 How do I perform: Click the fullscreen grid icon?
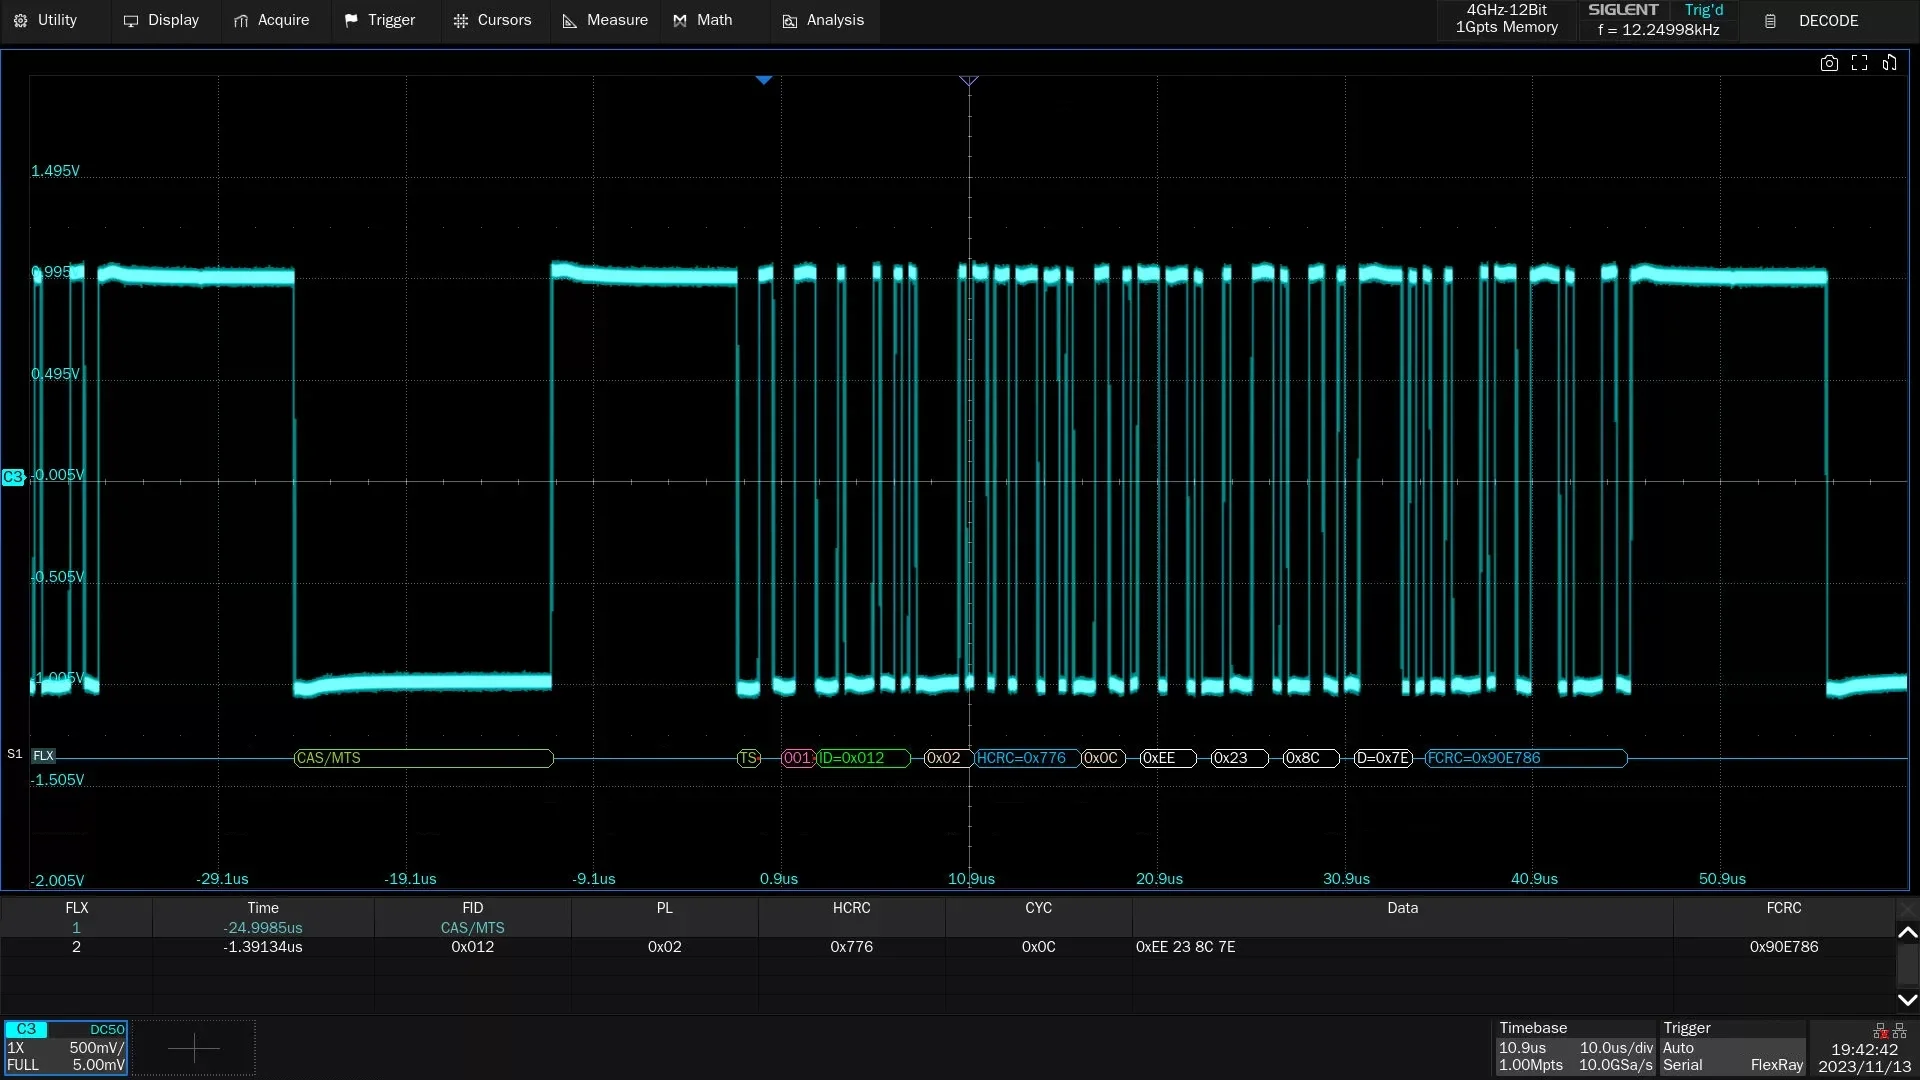click(x=1859, y=63)
